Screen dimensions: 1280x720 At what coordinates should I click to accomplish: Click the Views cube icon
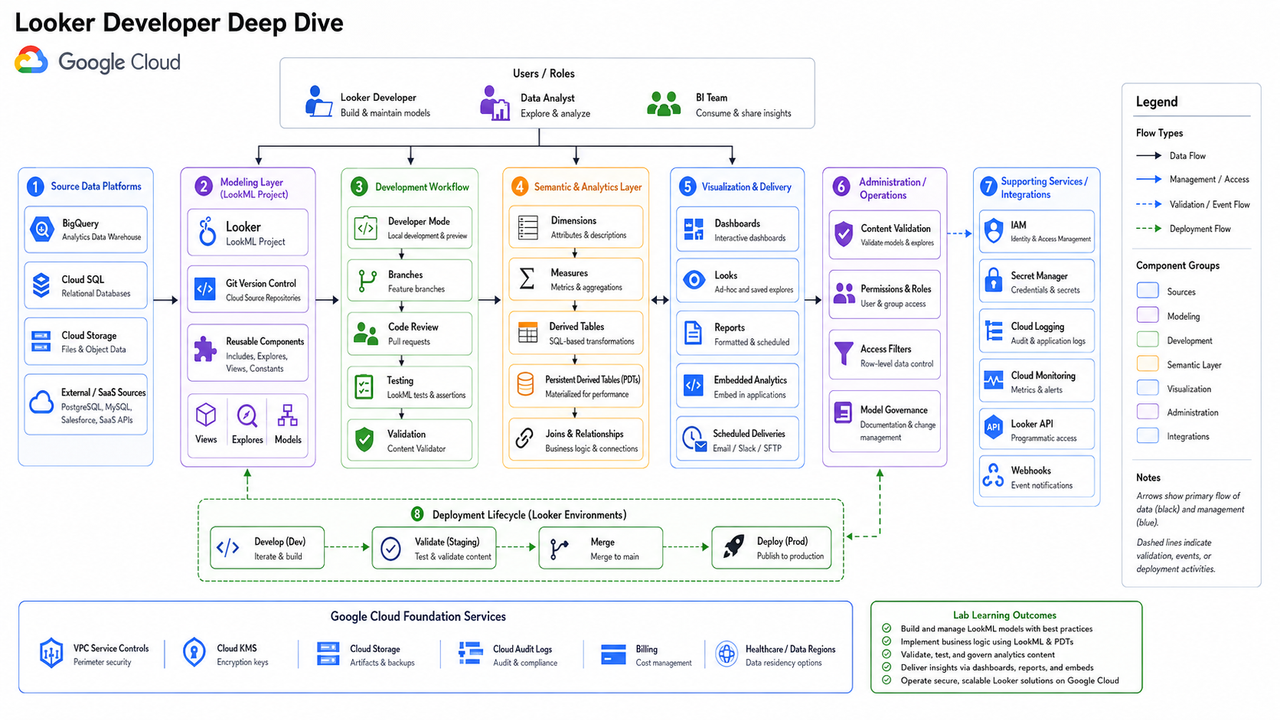pyautogui.click(x=206, y=414)
